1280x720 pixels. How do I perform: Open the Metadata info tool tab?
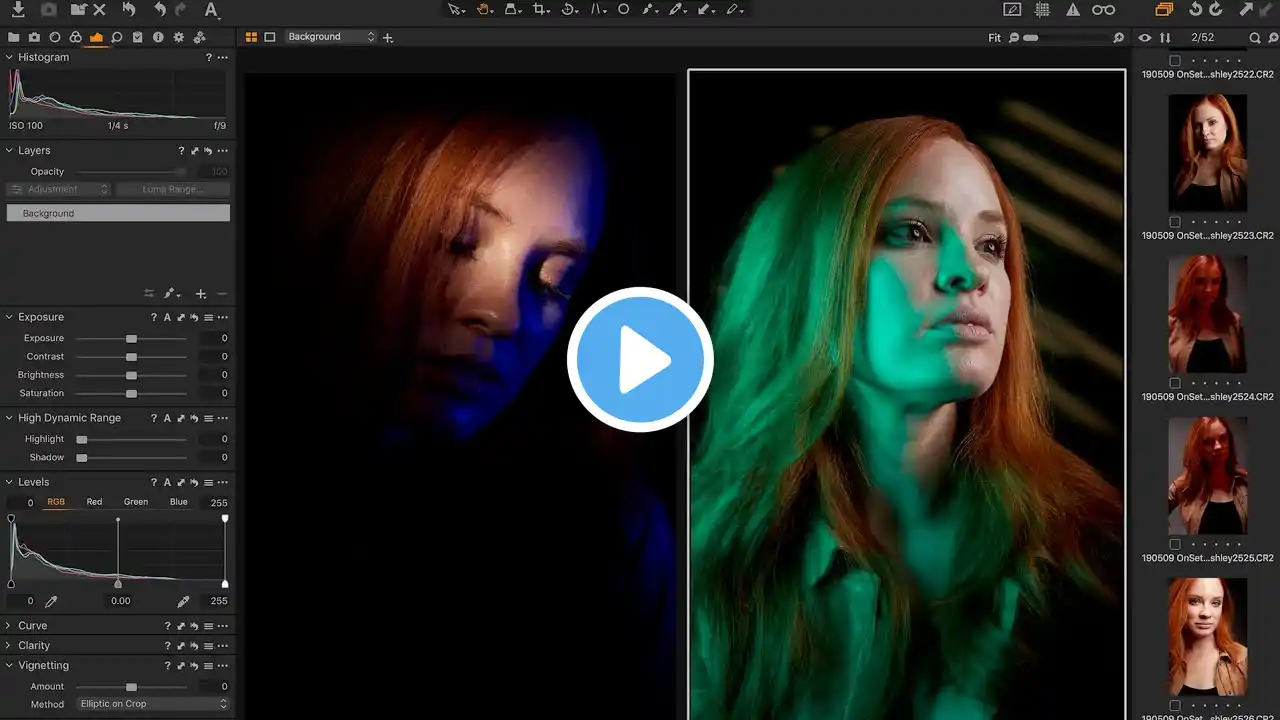click(x=158, y=37)
